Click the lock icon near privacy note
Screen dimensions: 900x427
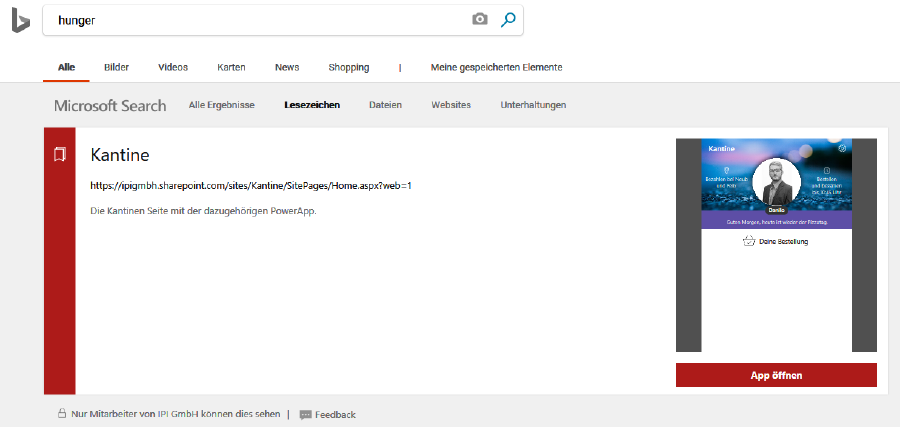click(61, 413)
